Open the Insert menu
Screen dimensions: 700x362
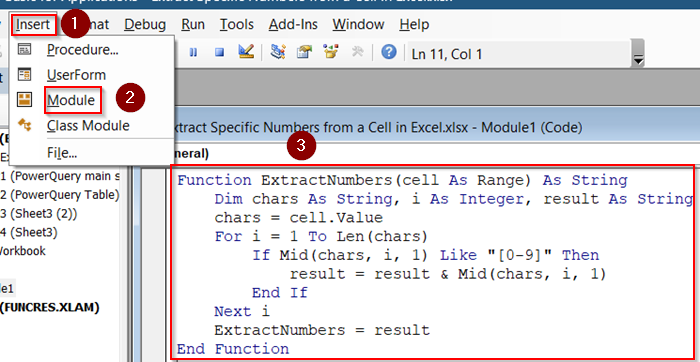point(34,24)
